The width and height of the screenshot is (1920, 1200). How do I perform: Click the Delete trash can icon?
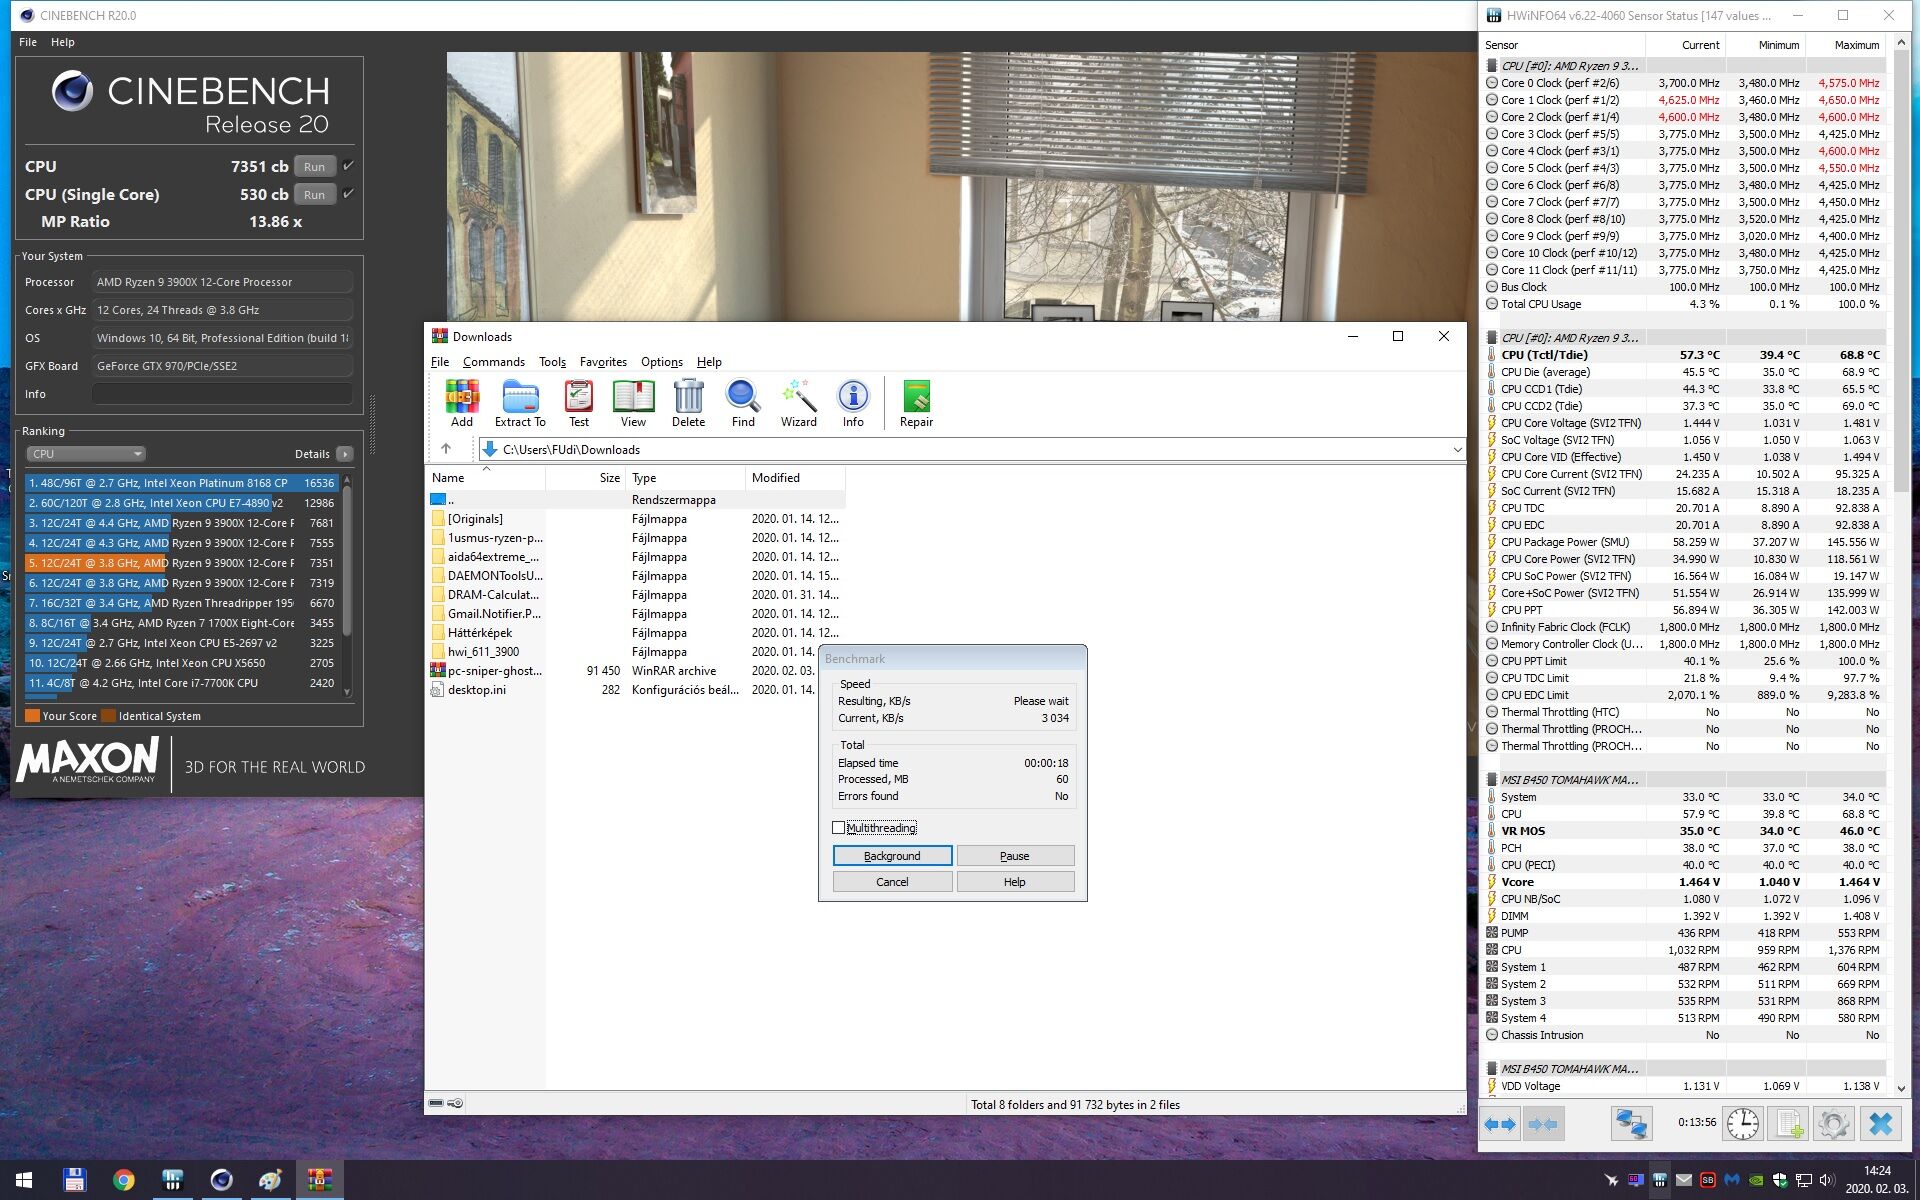688,403
